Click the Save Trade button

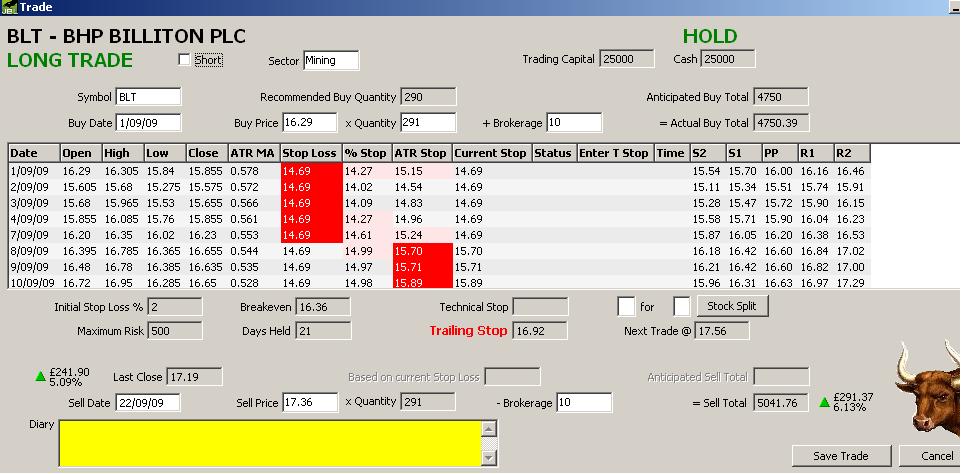[841, 456]
